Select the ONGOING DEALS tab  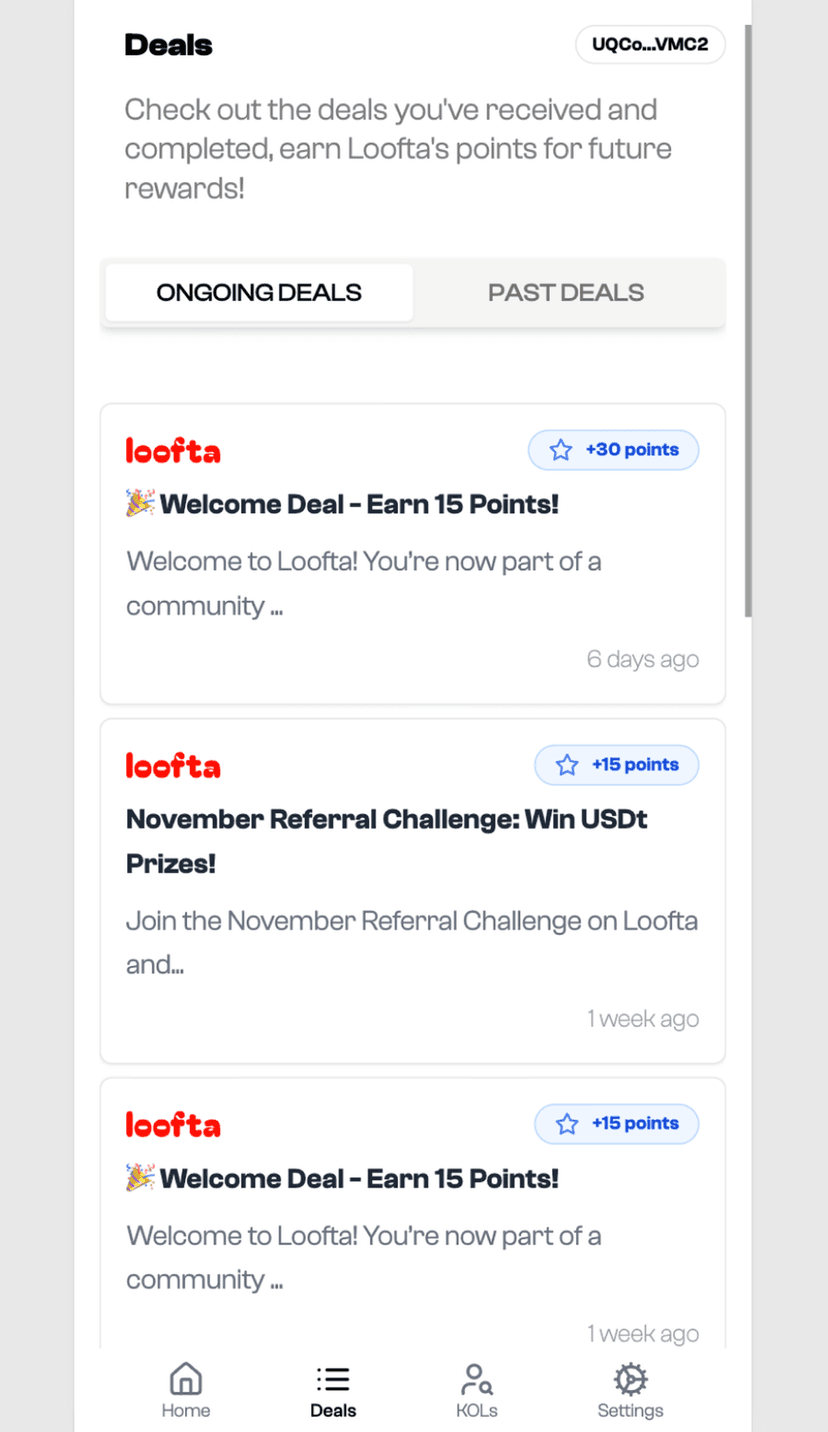tap(259, 293)
